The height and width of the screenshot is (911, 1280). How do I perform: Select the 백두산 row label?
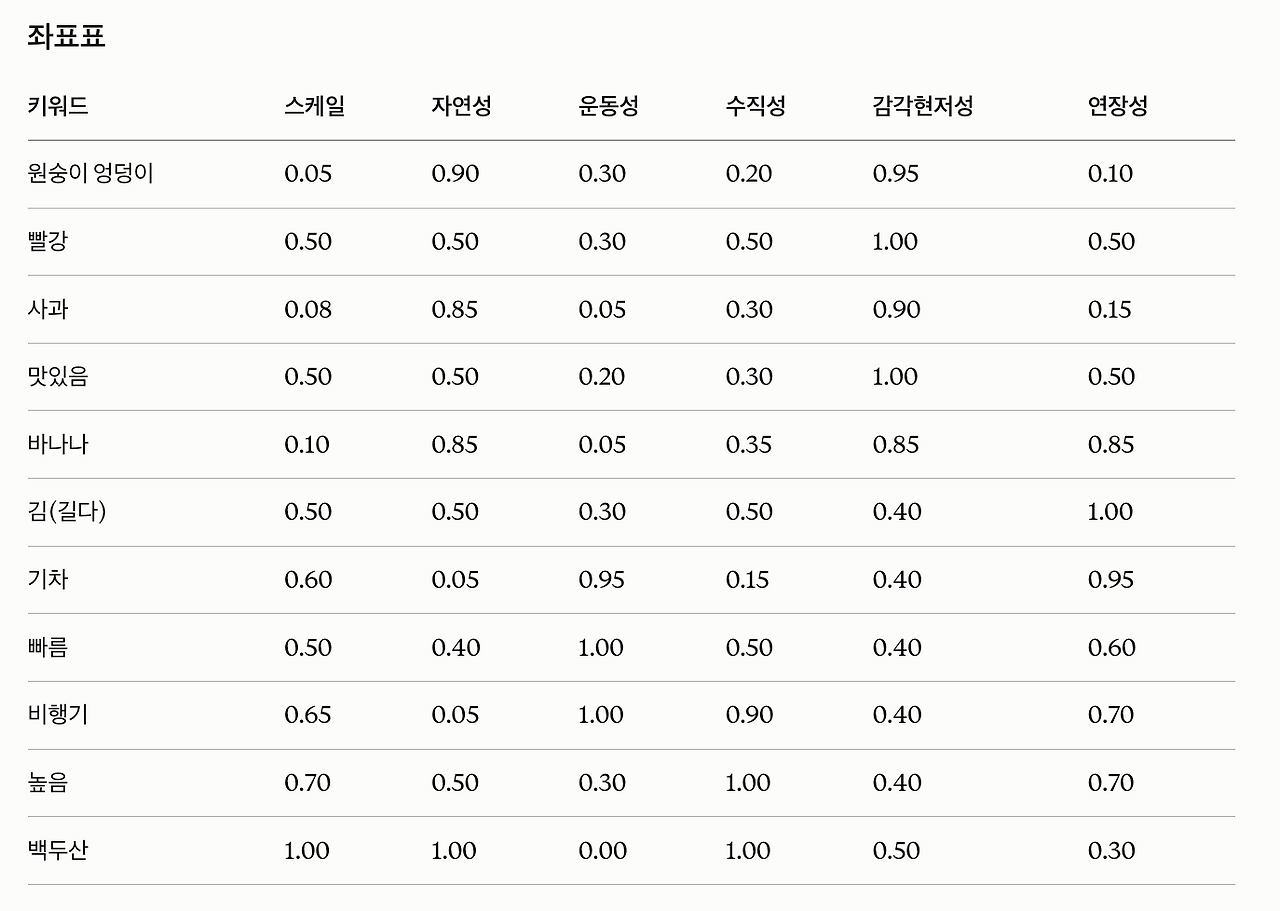point(58,851)
